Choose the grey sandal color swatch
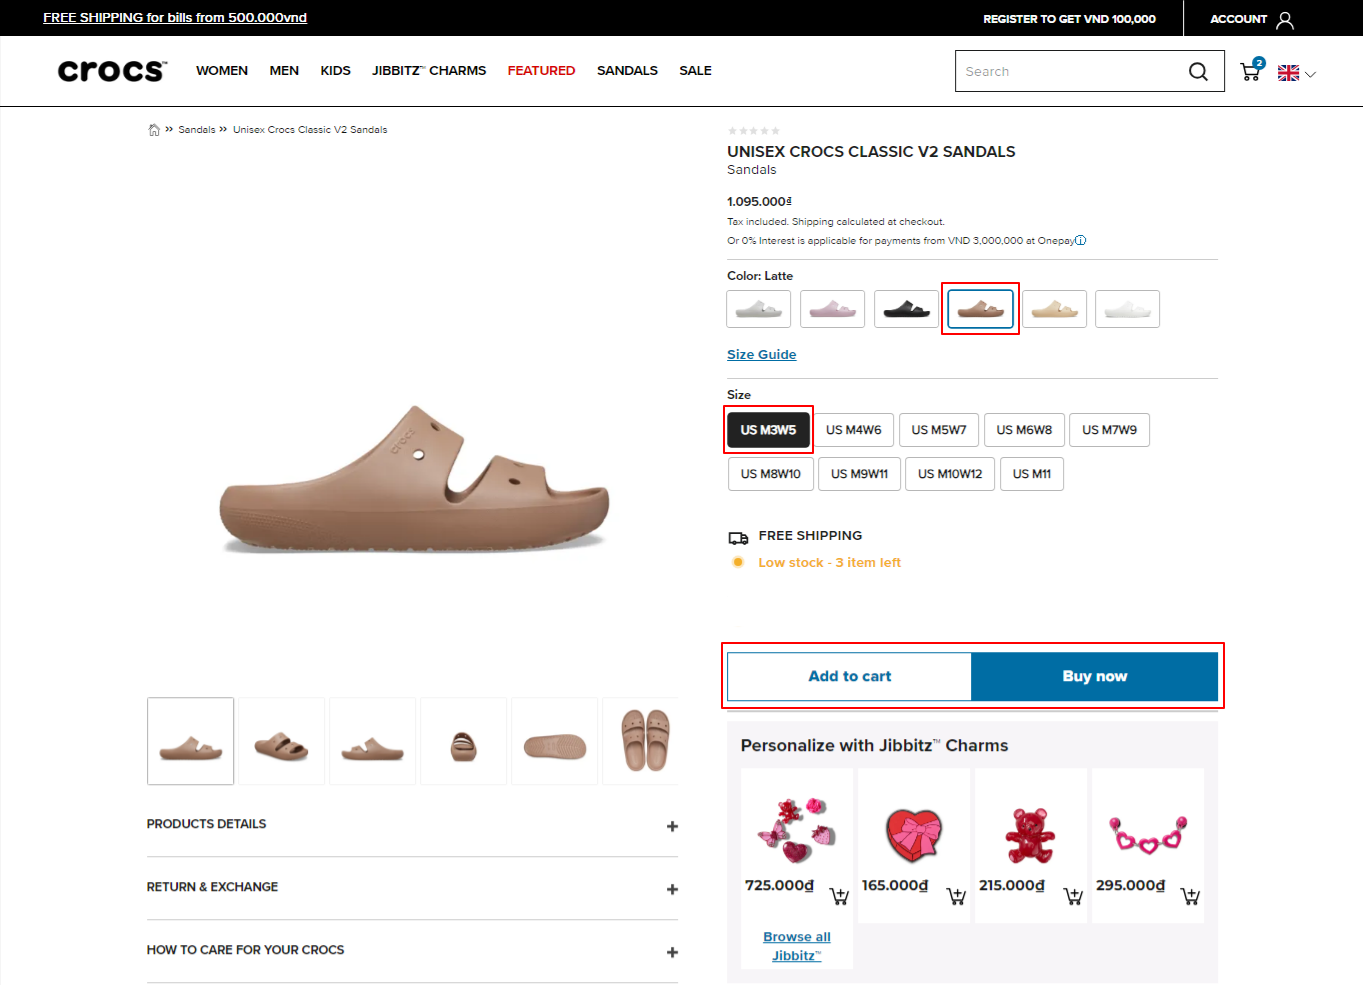1363x985 pixels. [x=759, y=309]
